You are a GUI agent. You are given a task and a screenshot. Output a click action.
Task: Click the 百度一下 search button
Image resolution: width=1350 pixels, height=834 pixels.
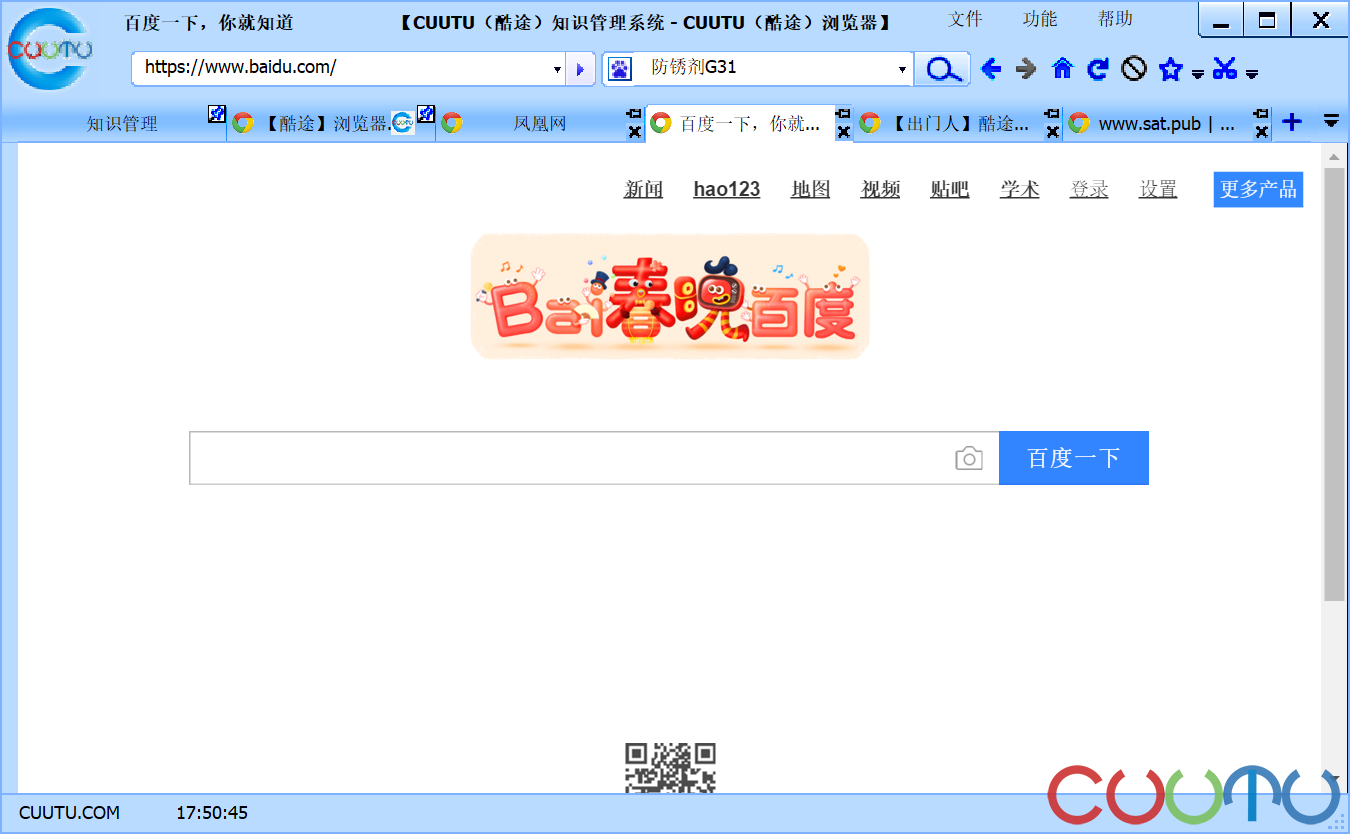[x=1074, y=458]
